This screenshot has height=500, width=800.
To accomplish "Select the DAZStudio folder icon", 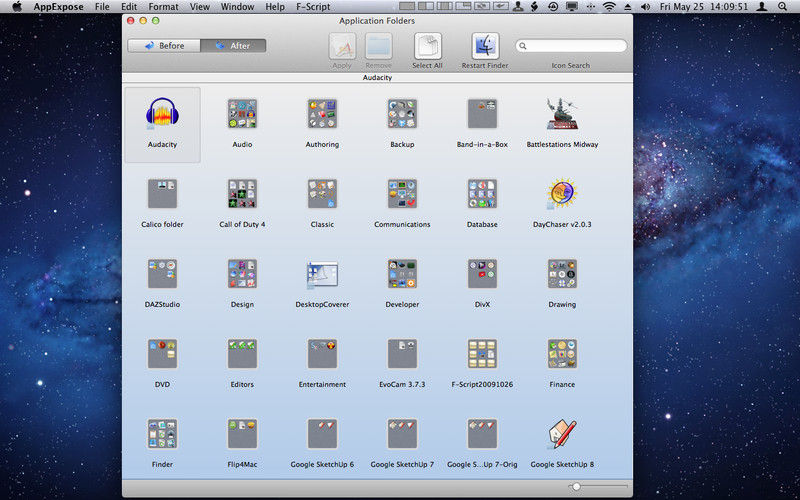I will (162, 273).
